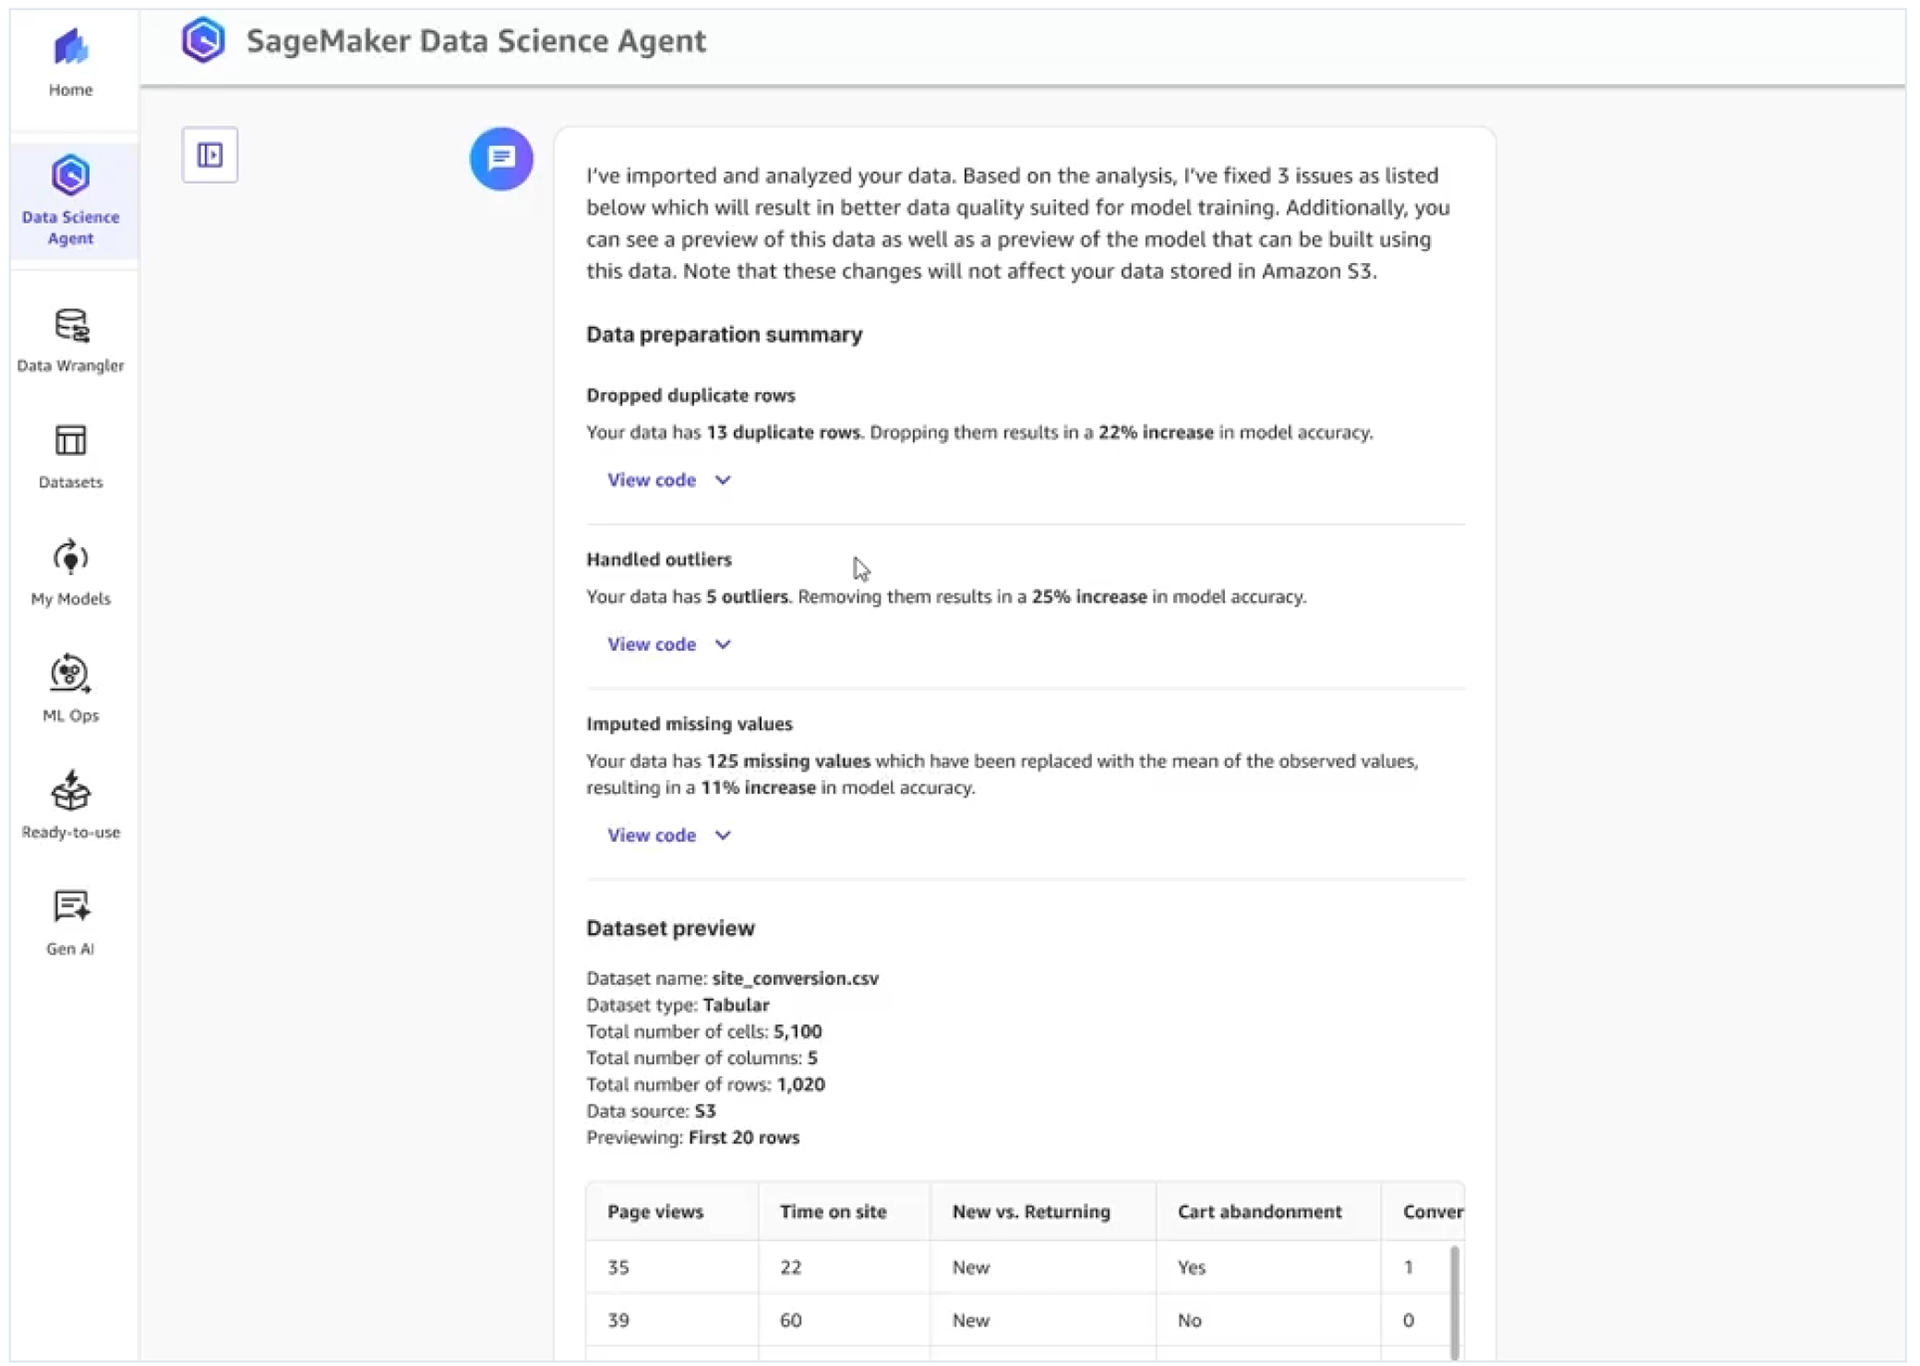Click the Data source S3 text
Image resolution: width=1920 pixels, height=1366 pixels.
click(x=705, y=1111)
